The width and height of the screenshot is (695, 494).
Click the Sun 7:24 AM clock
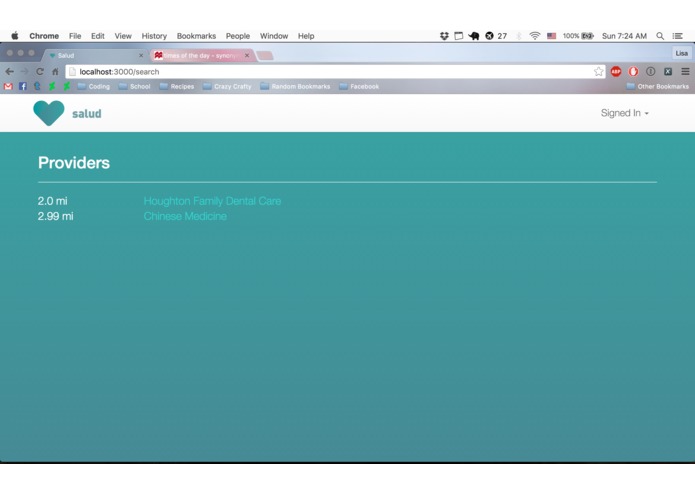pyautogui.click(x=624, y=36)
